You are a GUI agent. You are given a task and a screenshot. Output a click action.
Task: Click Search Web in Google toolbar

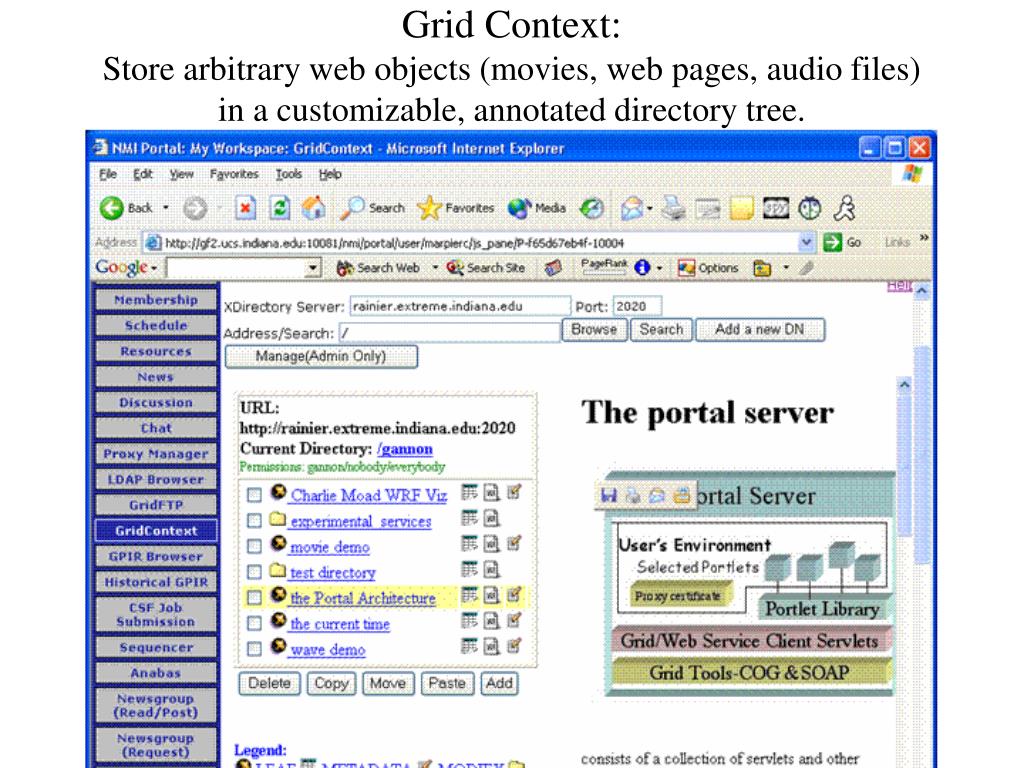[378, 268]
